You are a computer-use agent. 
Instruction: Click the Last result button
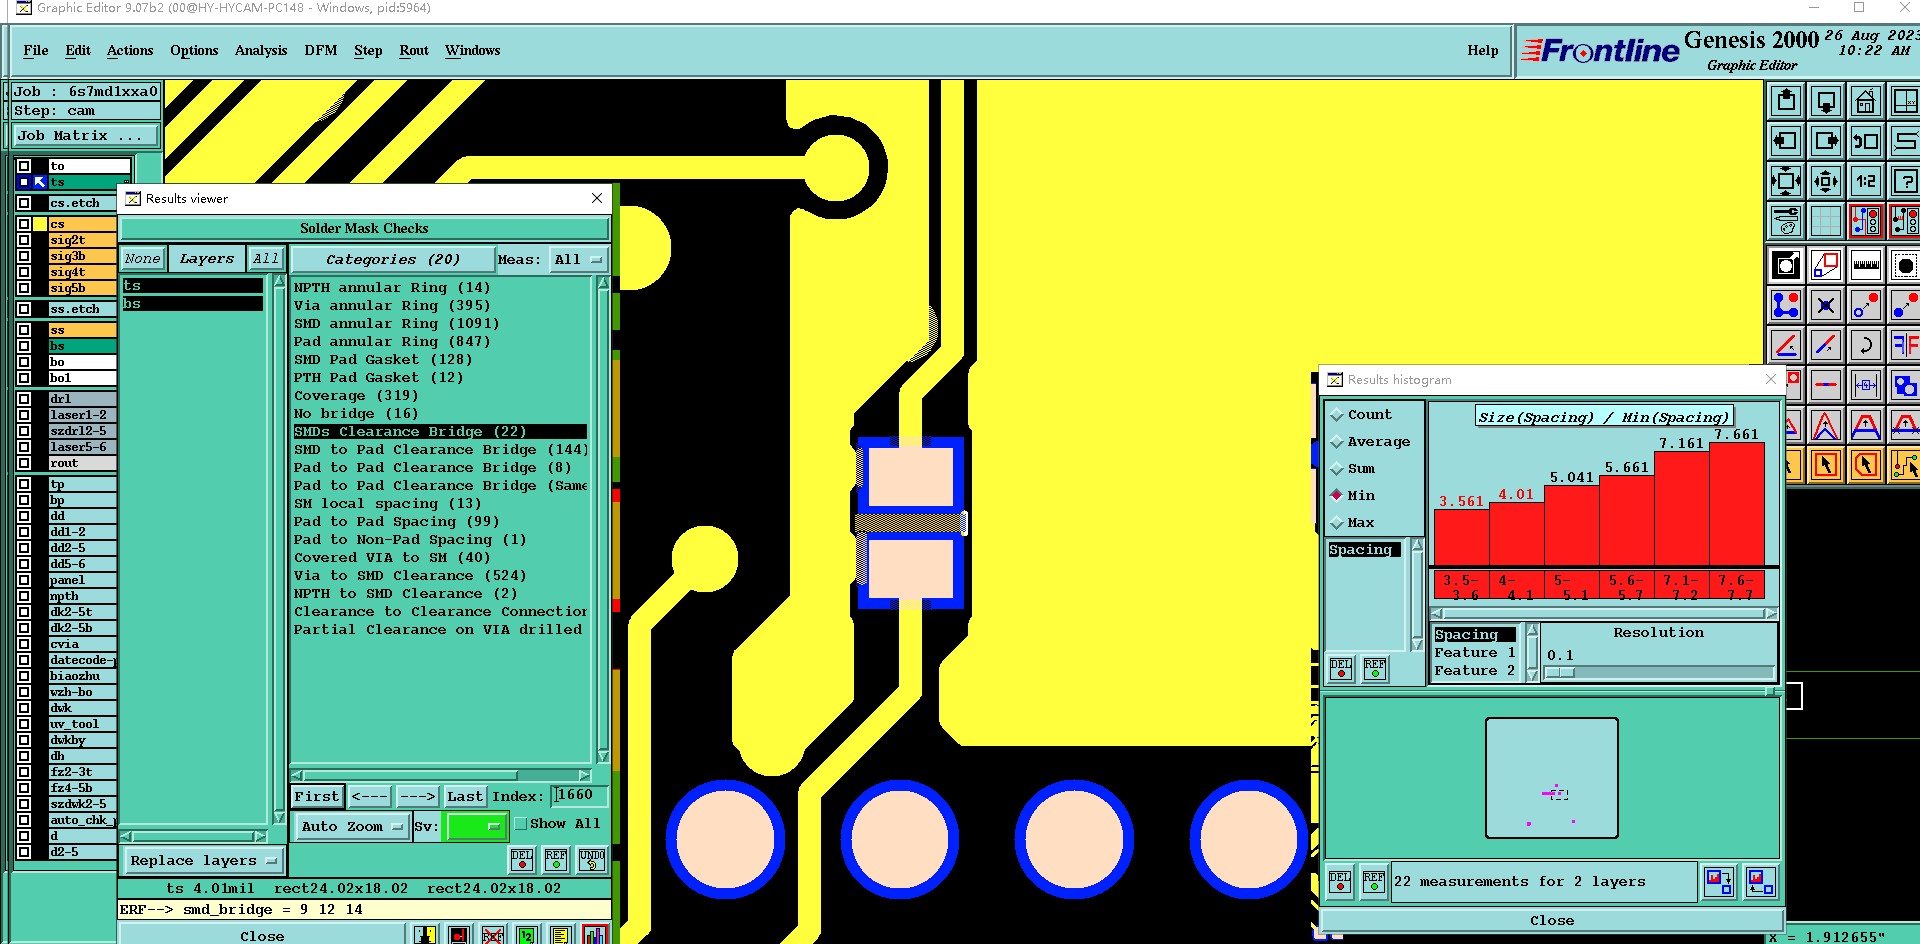[465, 797]
